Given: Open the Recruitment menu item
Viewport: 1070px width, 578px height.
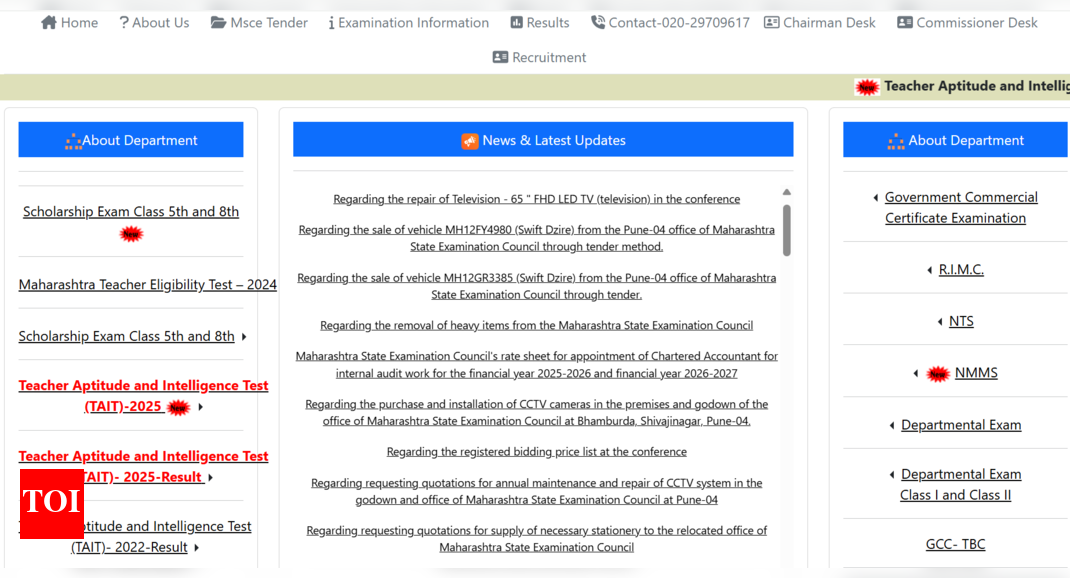Looking at the screenshot, I should (x=549, y=57).
